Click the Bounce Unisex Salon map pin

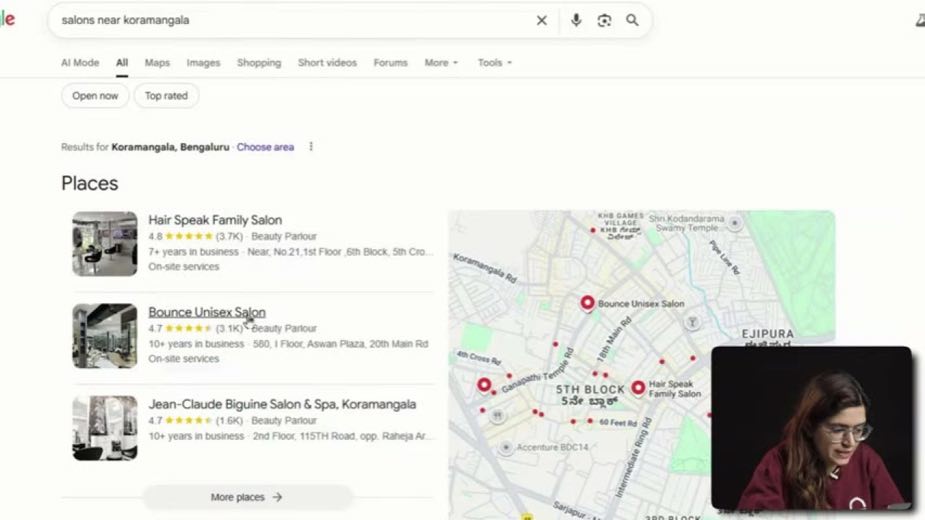(x=587, y=303)
